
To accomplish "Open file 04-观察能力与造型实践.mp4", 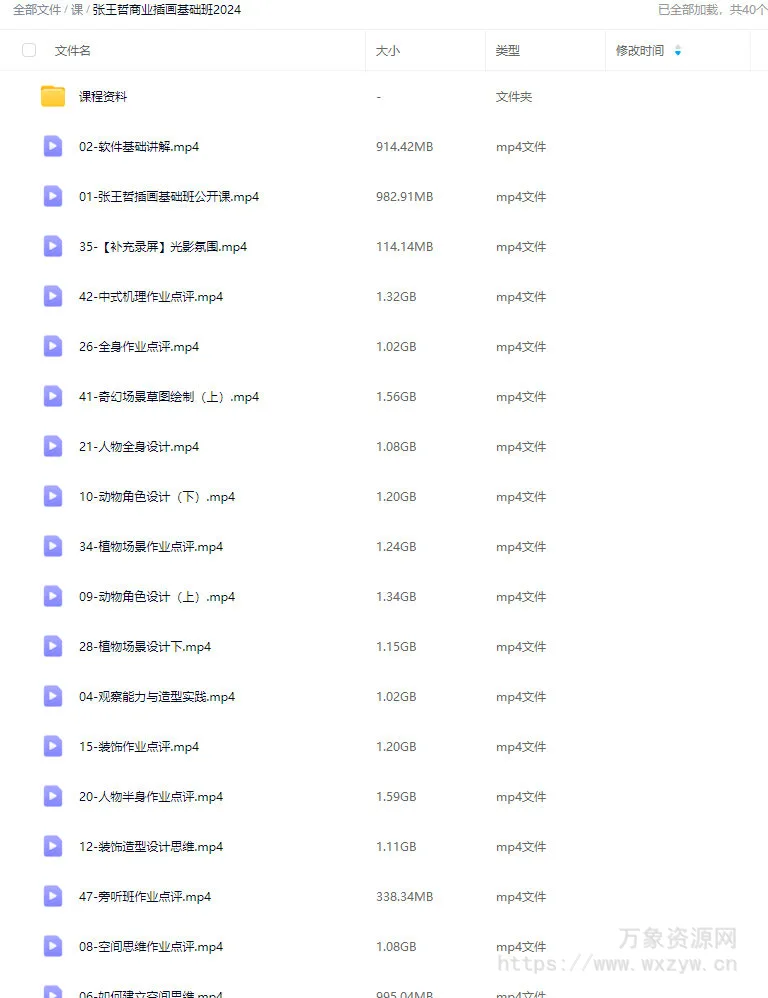I will 157,696.
